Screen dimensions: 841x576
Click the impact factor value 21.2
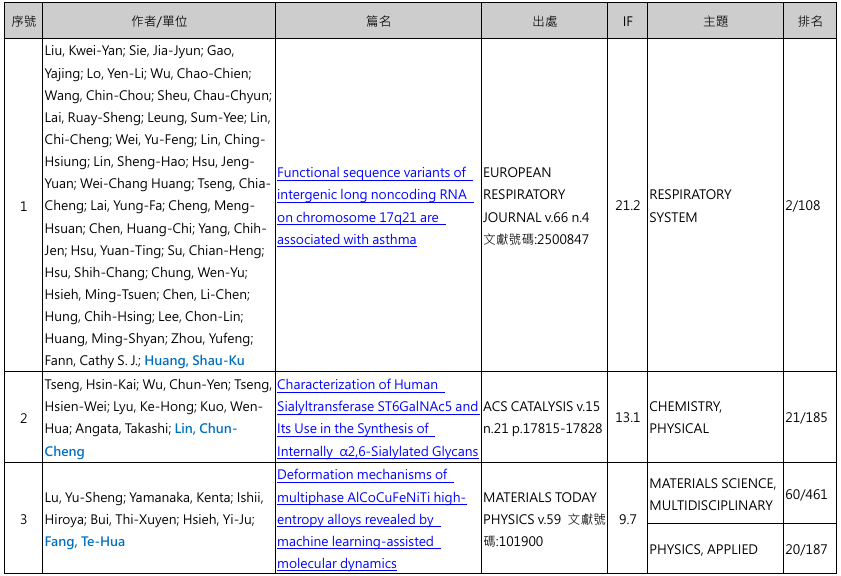coord(627,206)
